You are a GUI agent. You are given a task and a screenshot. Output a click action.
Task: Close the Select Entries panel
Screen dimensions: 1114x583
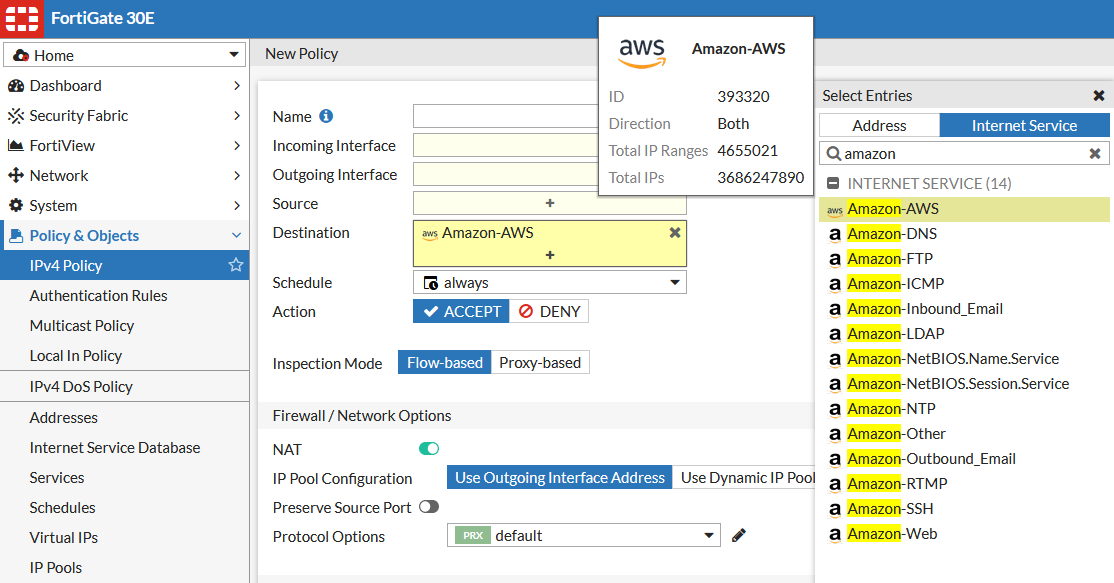1099,96
